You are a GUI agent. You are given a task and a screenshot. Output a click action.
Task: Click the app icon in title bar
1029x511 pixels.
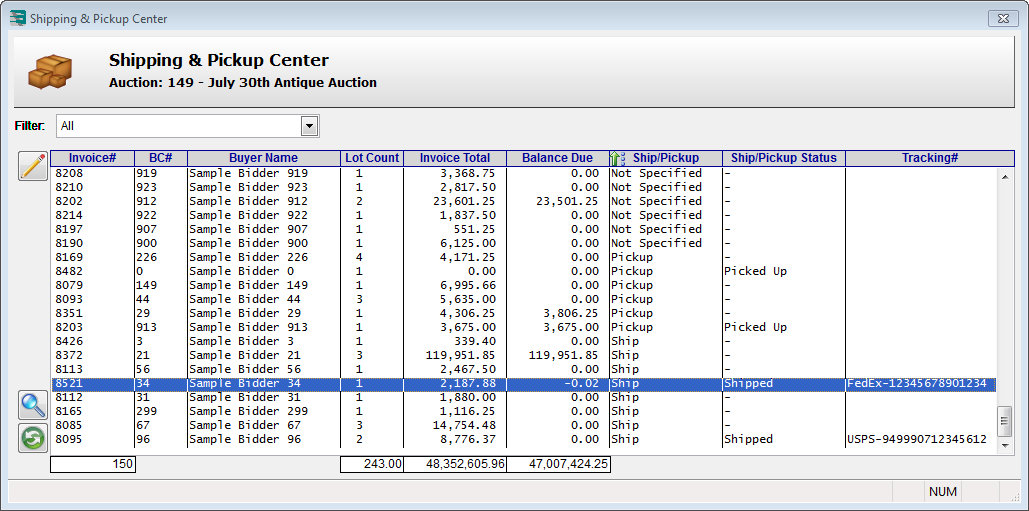coord(17,18)
